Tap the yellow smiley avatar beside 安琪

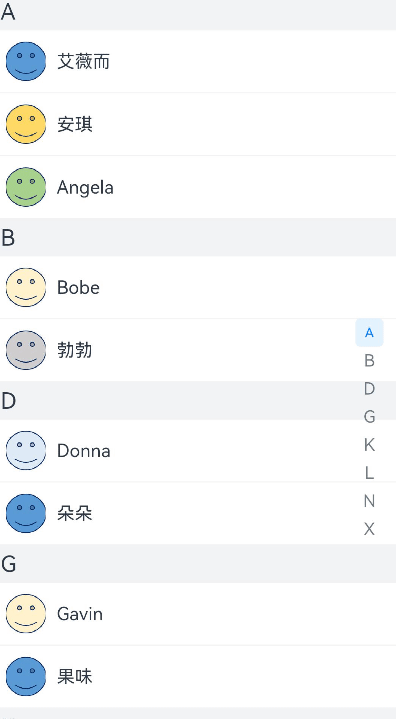click(26, 124)
